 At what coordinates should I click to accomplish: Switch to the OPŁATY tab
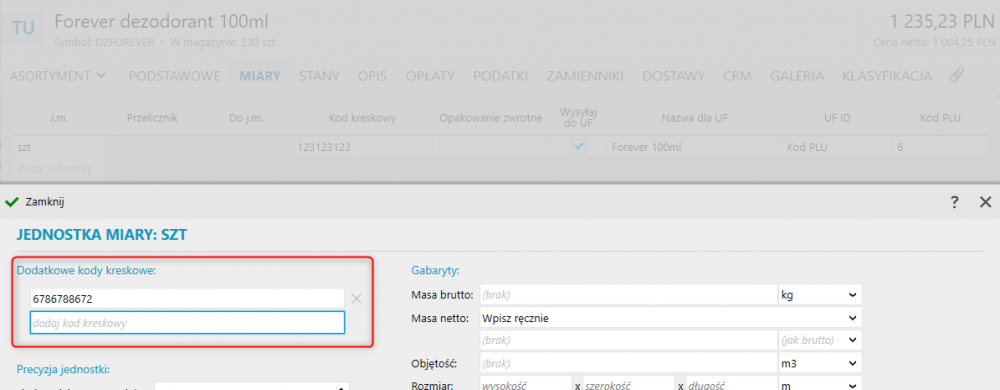coord(430,76)
